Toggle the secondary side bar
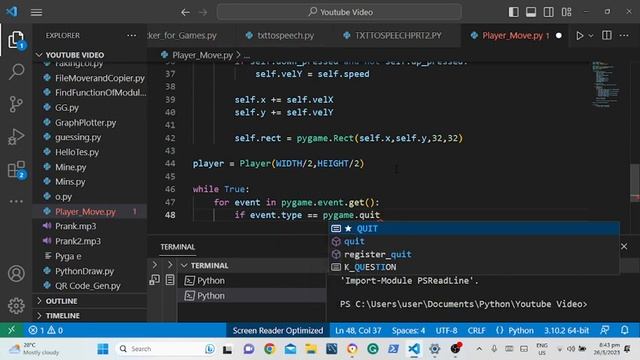 (549, 12)
